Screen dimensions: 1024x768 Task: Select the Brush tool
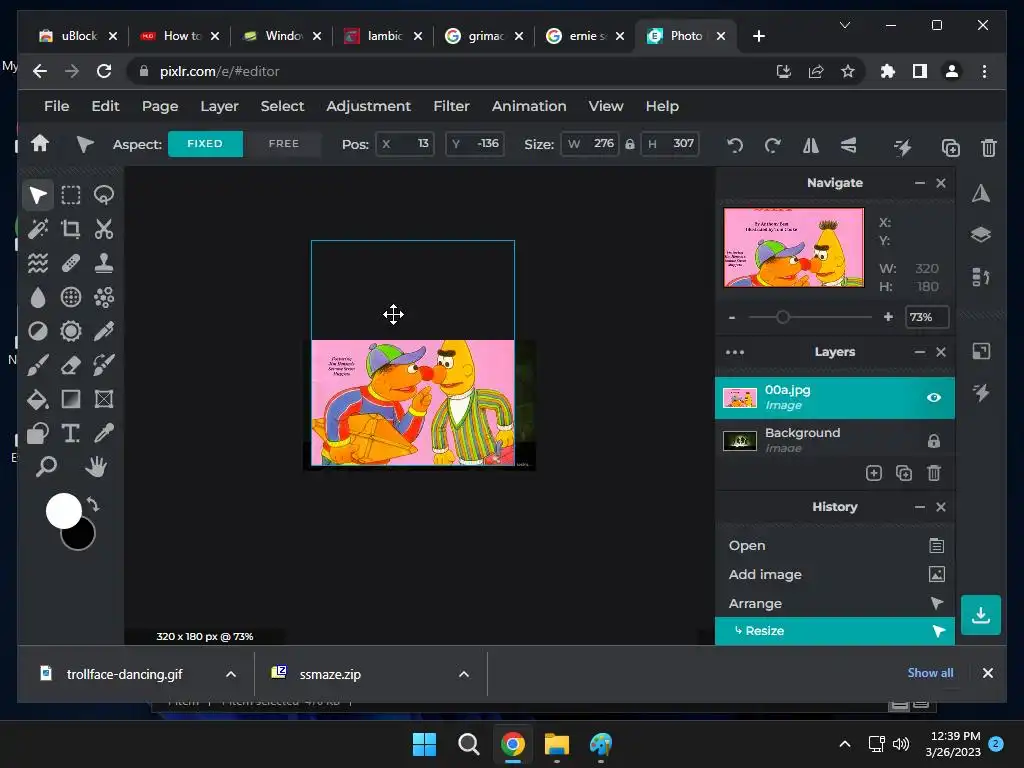tap(38, 365)
